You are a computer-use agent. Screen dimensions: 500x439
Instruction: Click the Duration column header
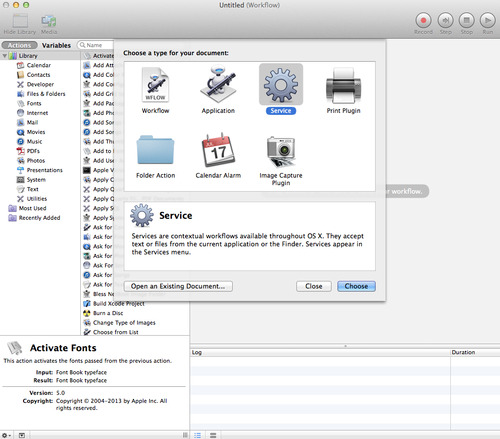pyautogui.click(x=475, y=352)
